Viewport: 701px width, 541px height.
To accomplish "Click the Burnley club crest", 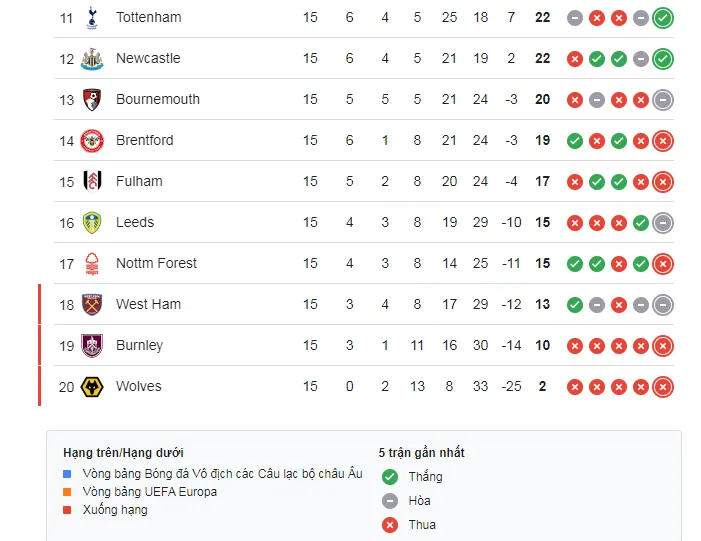I will [x=92, y=345].
